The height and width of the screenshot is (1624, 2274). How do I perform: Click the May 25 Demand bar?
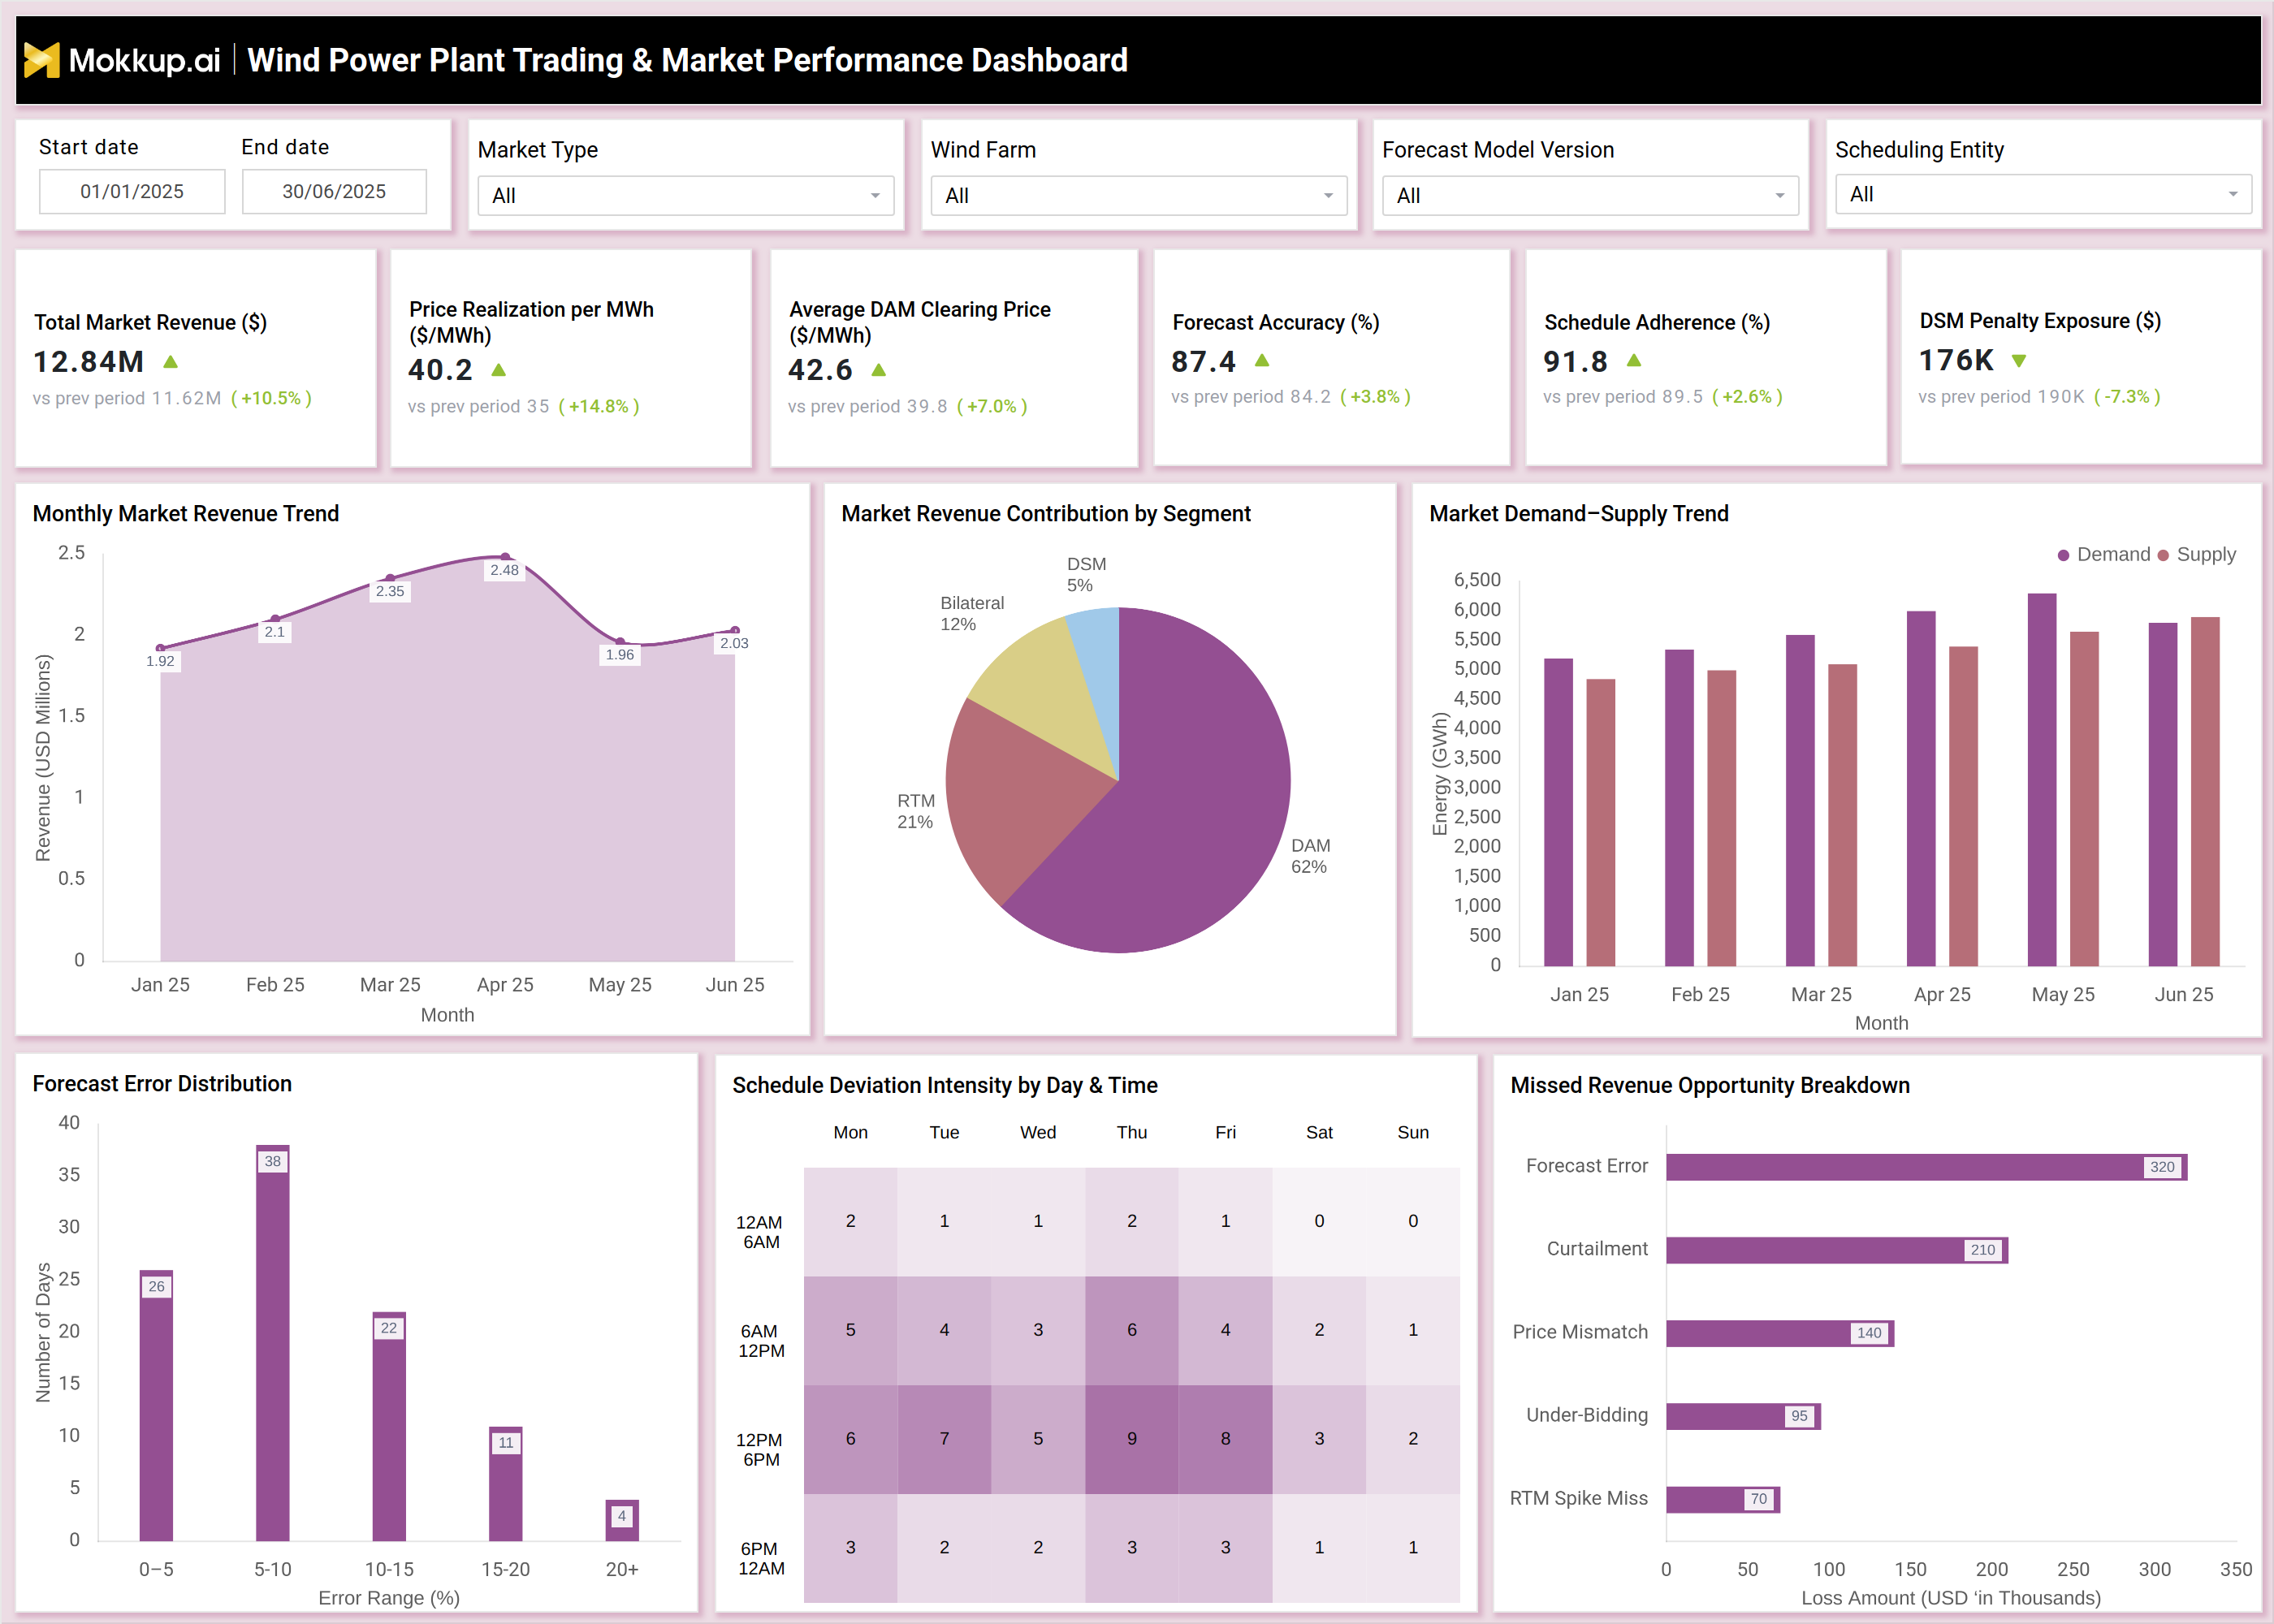pos(2042,780)
